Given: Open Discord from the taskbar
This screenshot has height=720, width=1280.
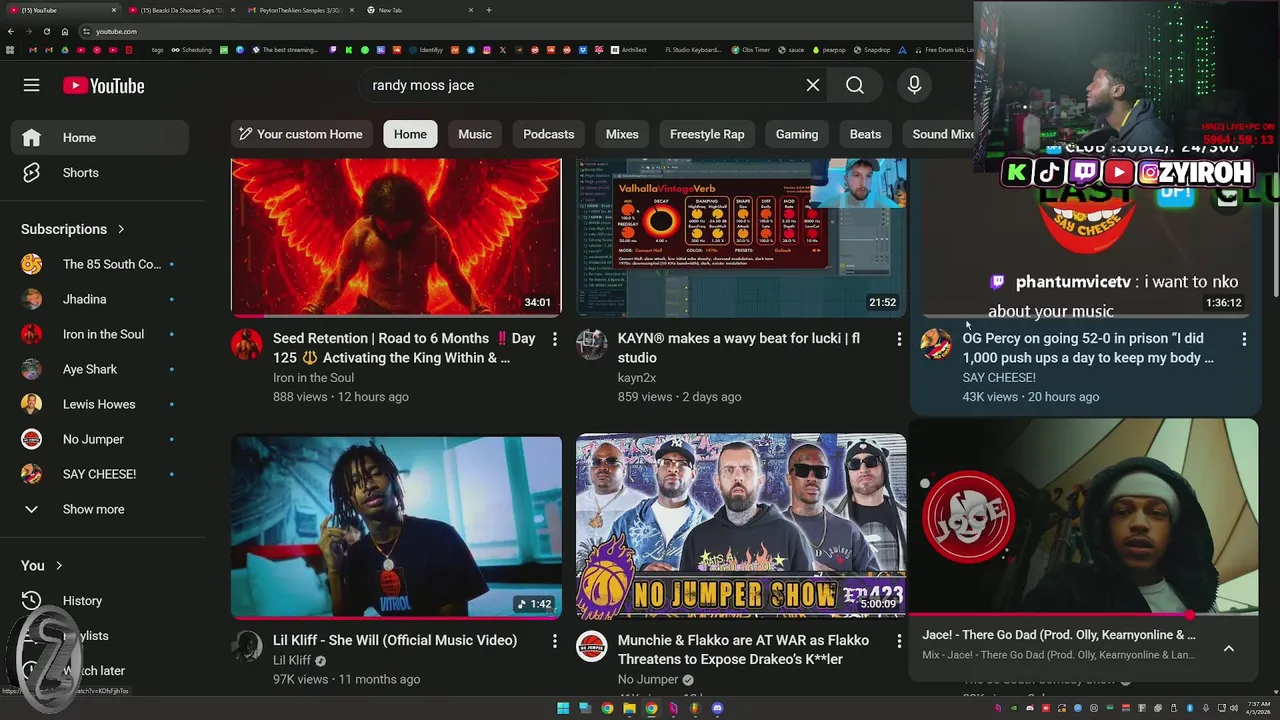Looking at the screenshot, I should 717,708.
